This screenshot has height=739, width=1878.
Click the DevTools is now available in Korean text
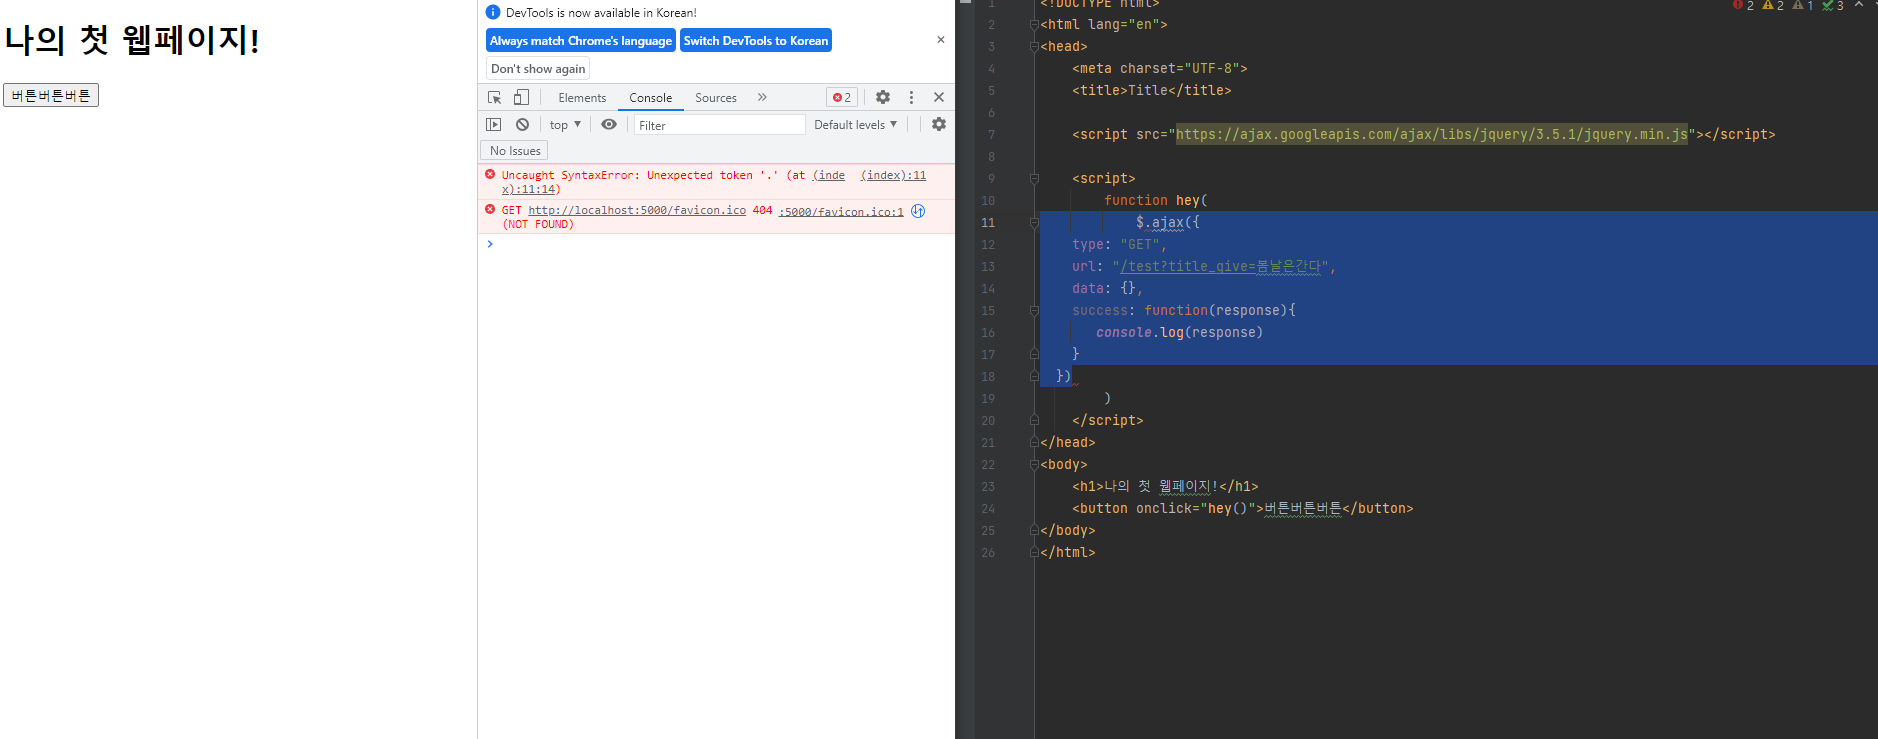point(601,13)
